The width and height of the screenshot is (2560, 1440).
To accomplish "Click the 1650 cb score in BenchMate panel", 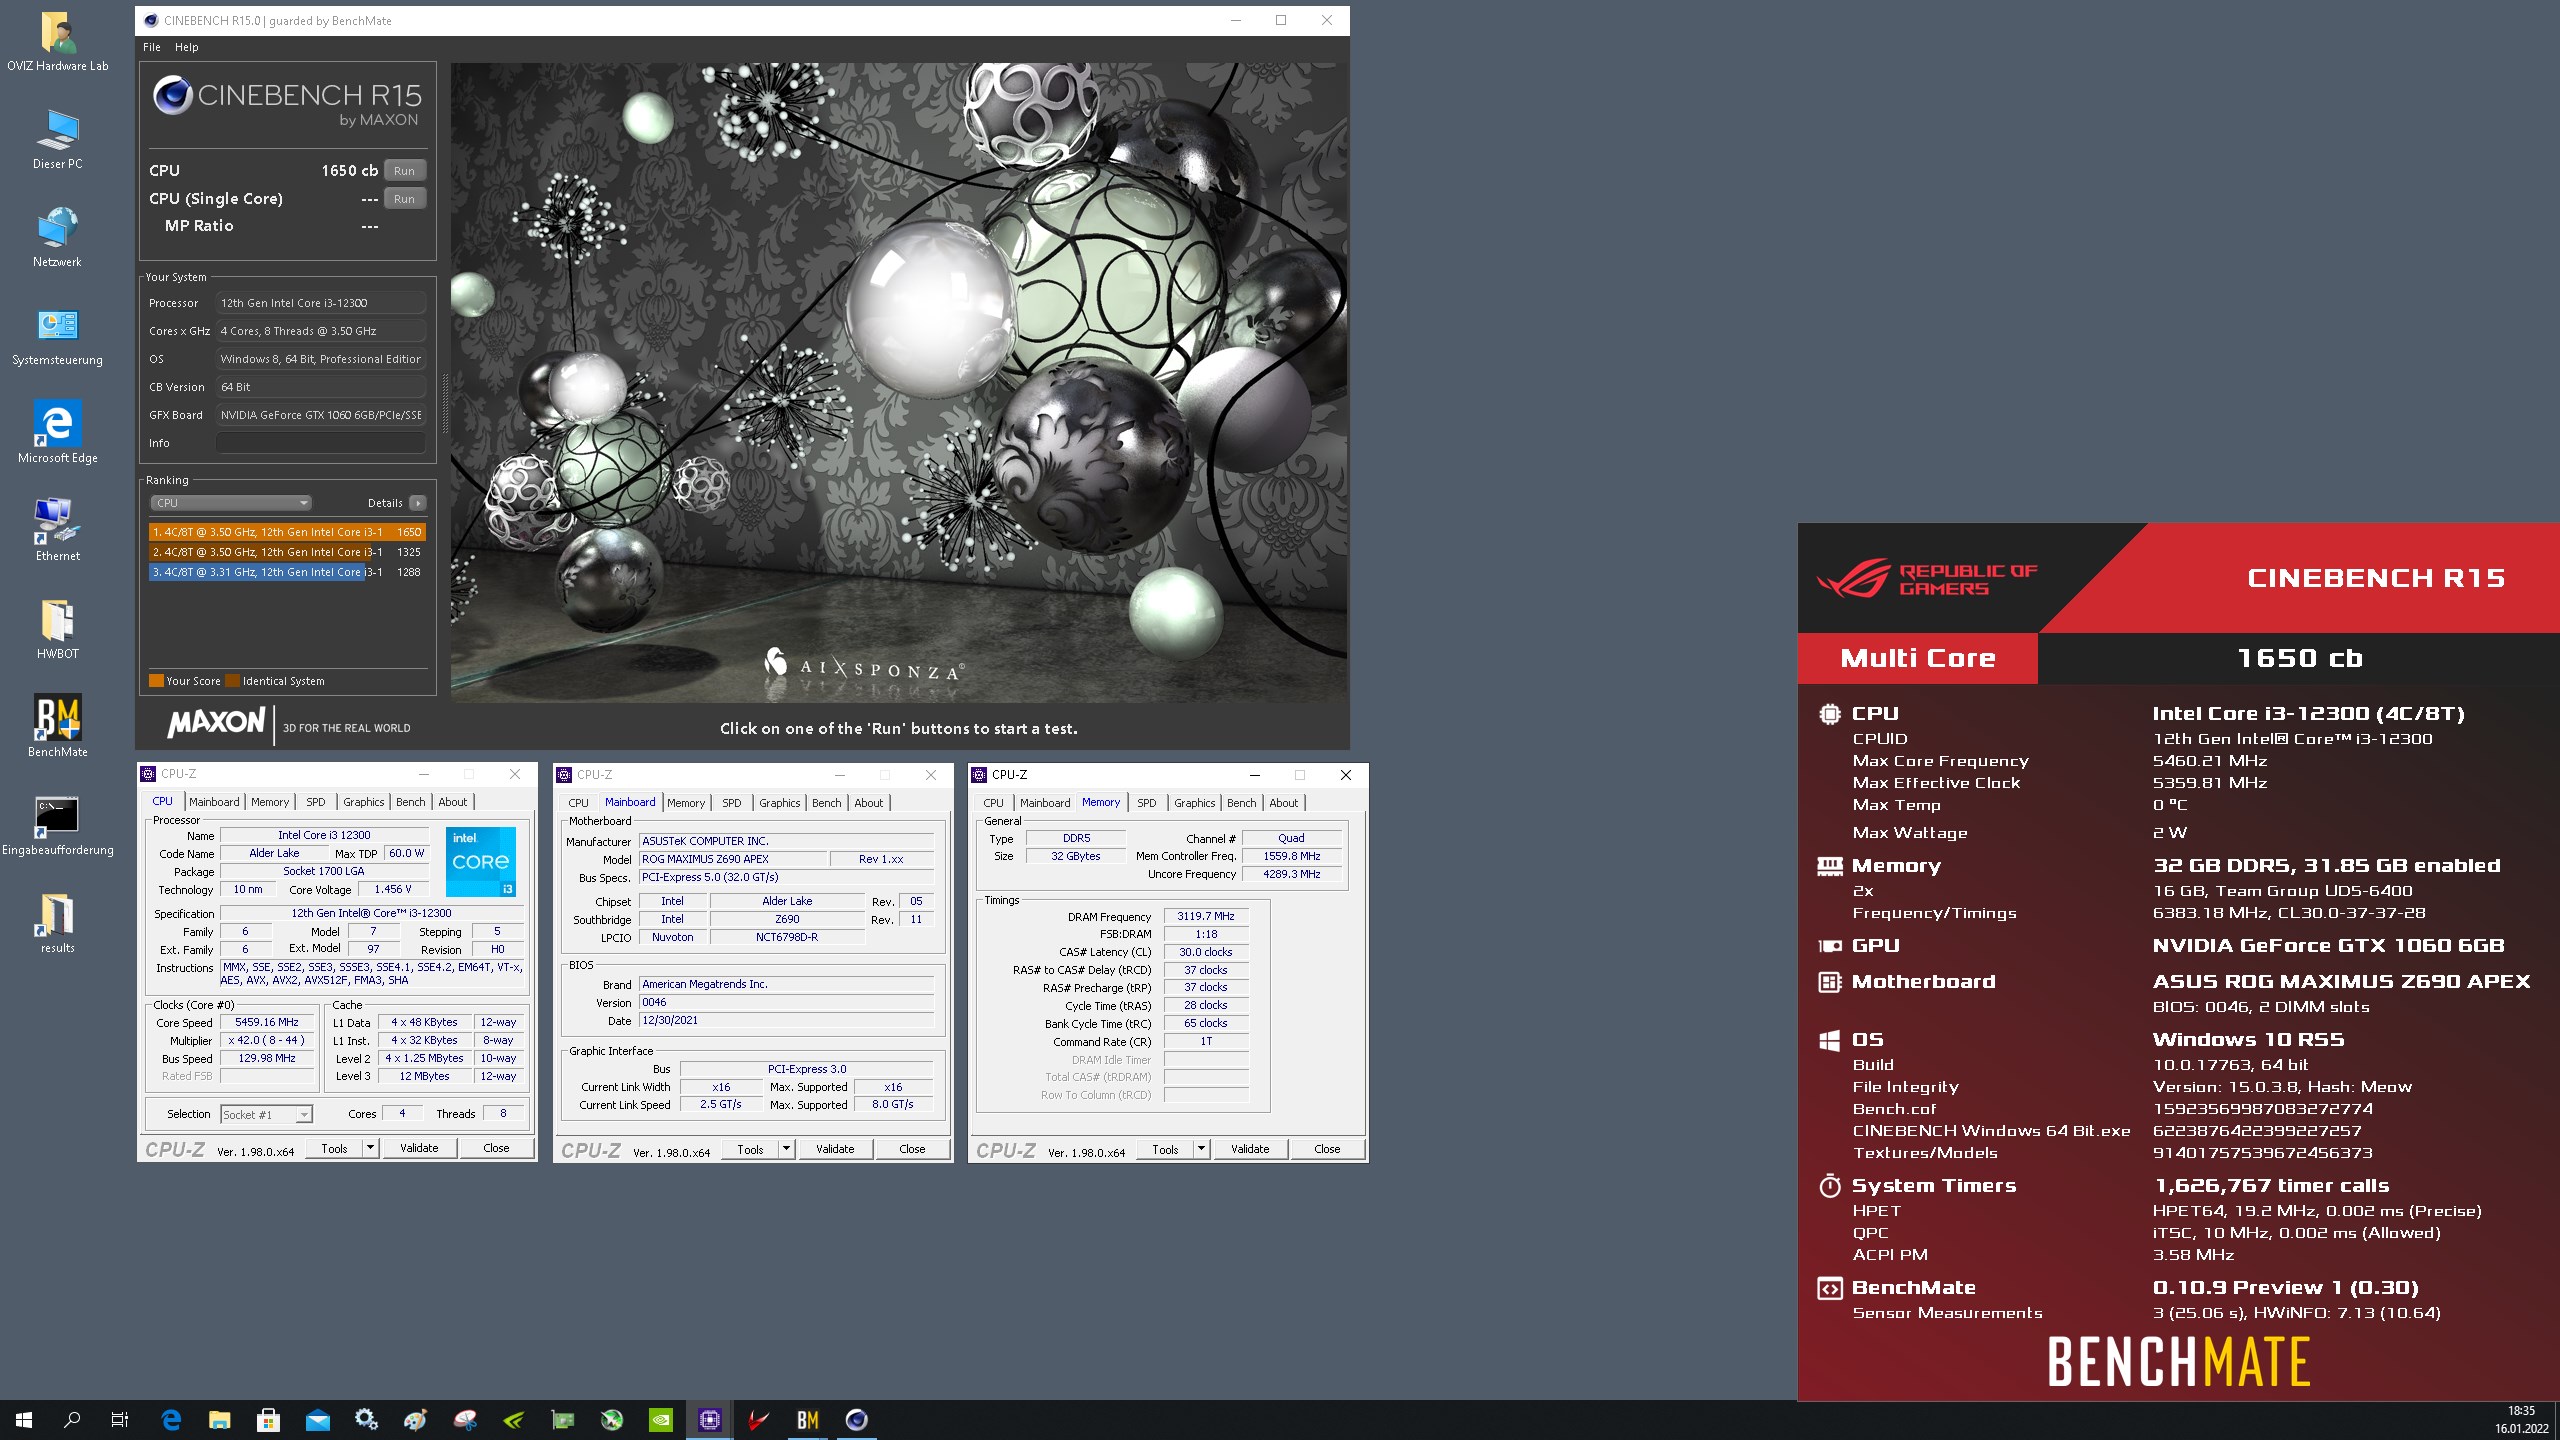I will point(2299,658).
